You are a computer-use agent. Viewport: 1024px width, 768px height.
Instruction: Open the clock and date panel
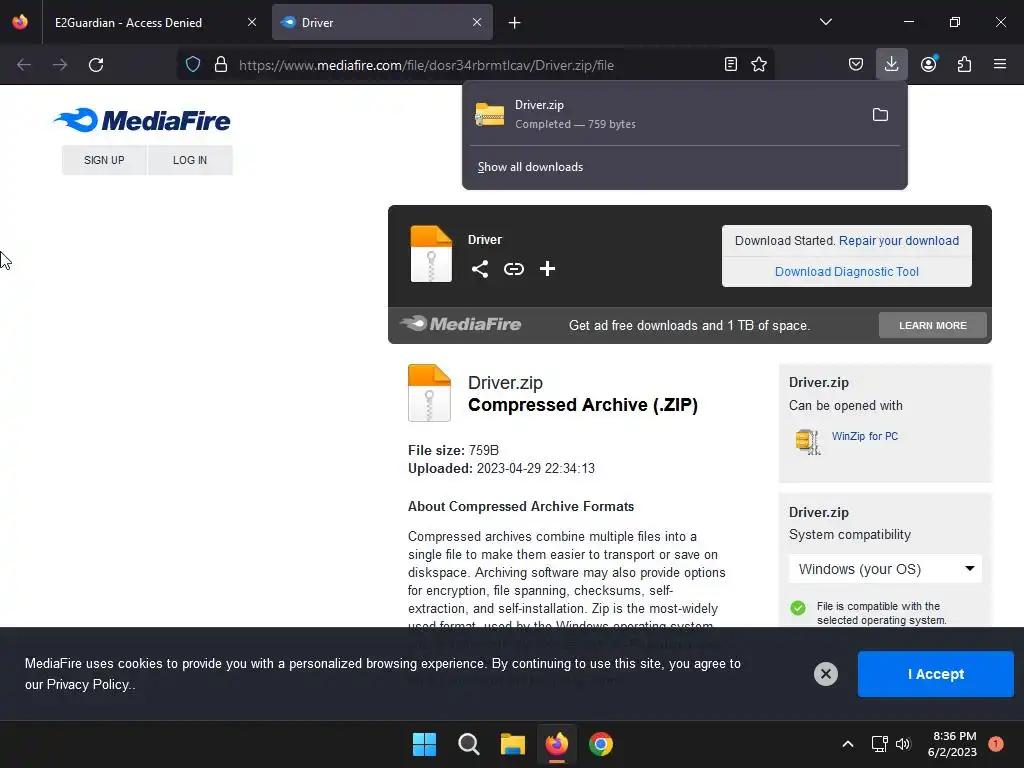point(952,744)
